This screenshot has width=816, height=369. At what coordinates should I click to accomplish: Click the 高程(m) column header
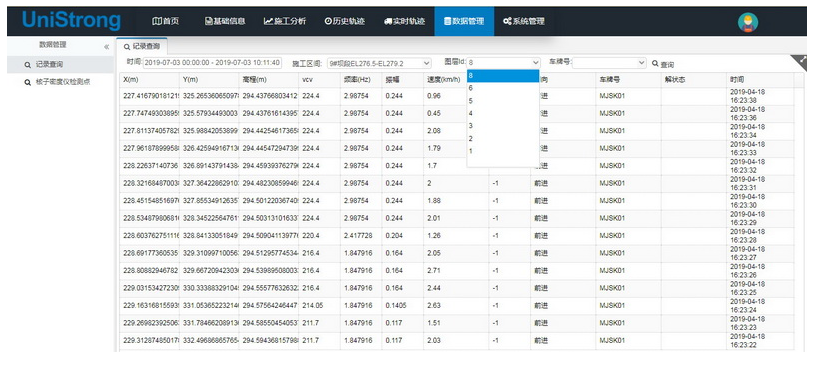click(x=269, y=80)
